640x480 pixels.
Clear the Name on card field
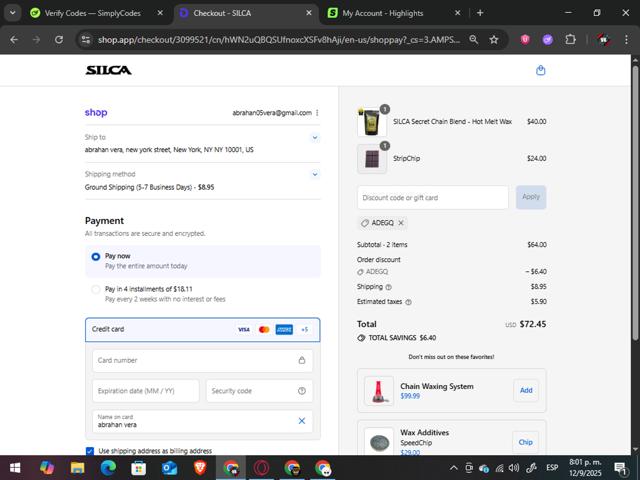coord(302,421)
